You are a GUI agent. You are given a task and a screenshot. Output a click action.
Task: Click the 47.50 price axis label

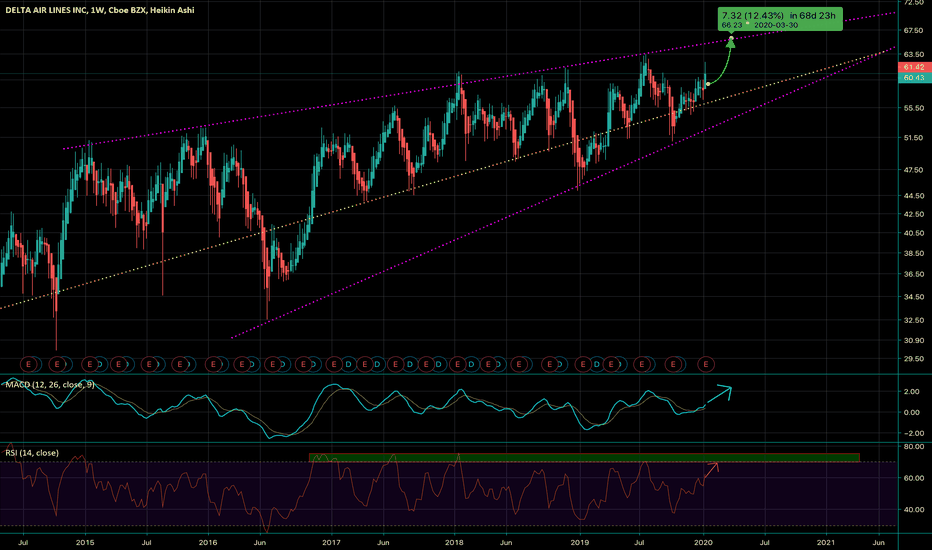[914, 170]
